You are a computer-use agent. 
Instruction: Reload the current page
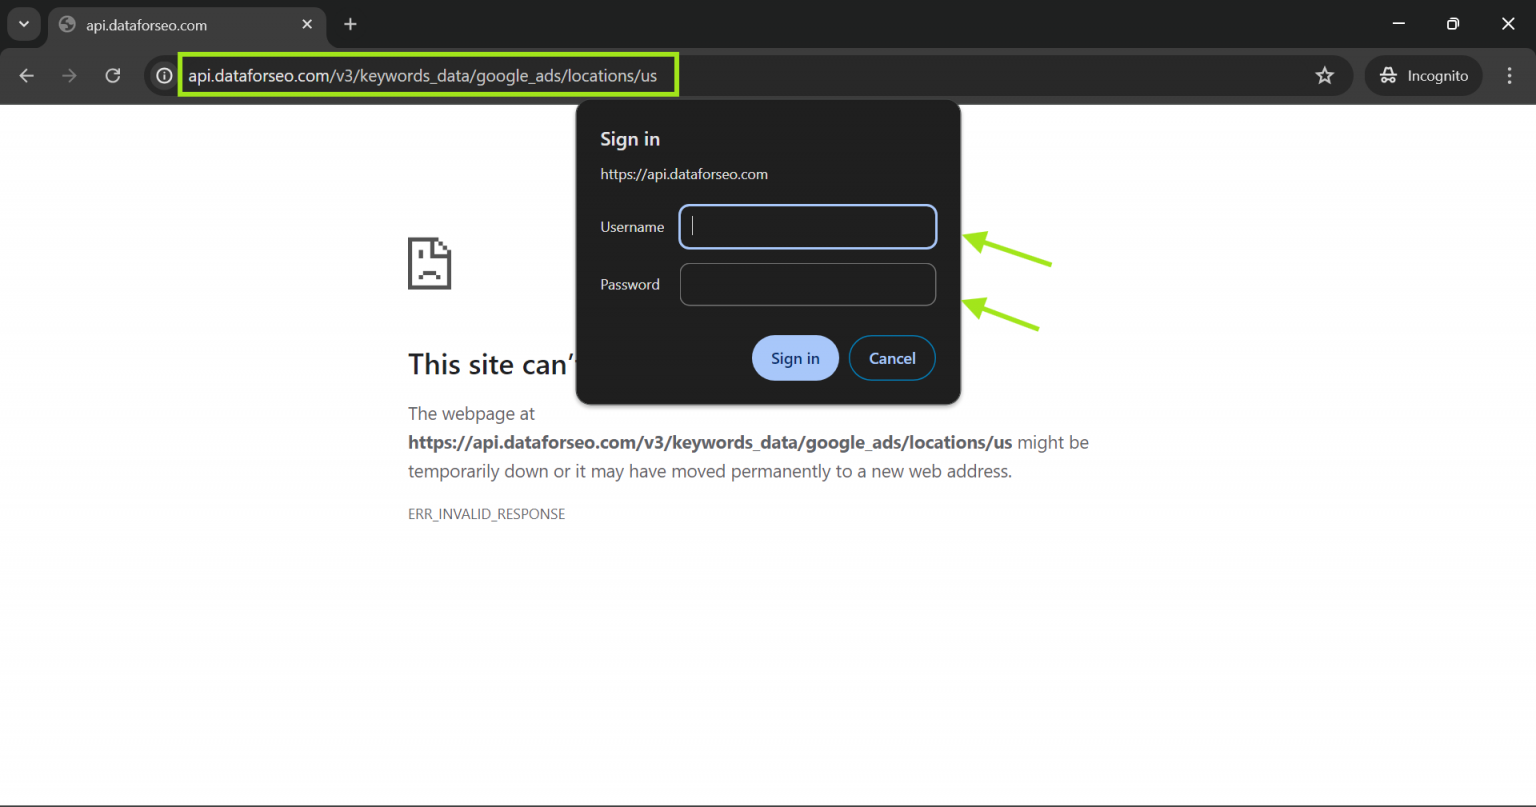coord(112,75)
